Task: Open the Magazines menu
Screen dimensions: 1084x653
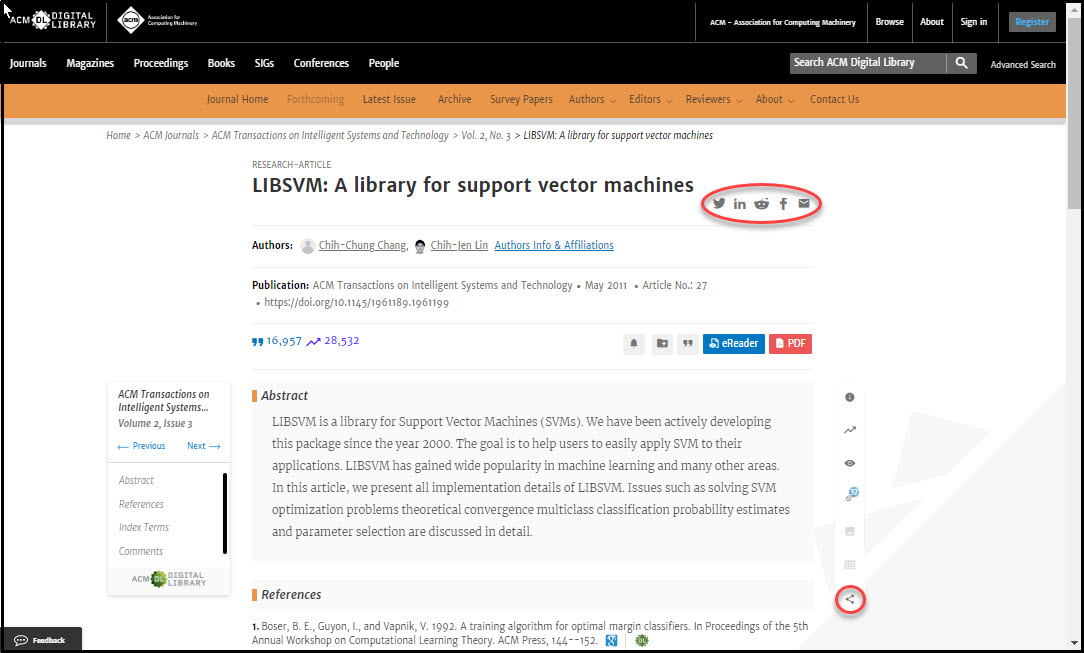Action: click(x=90, y=63)
